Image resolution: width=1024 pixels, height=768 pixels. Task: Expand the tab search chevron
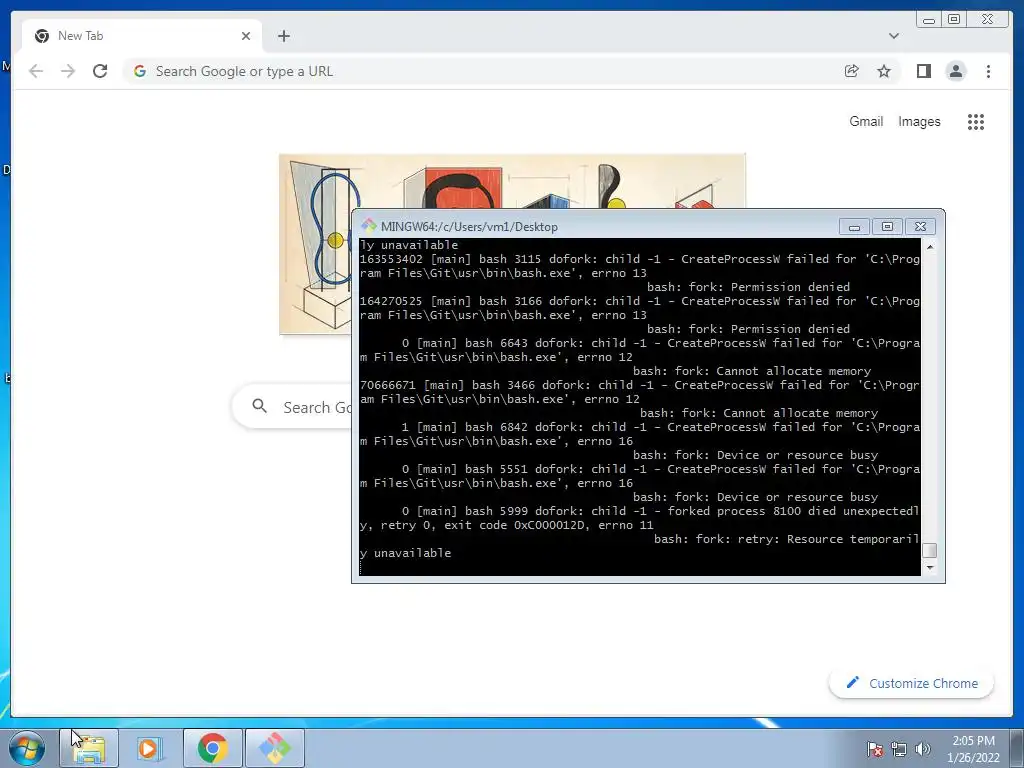[x=893, y=36]
